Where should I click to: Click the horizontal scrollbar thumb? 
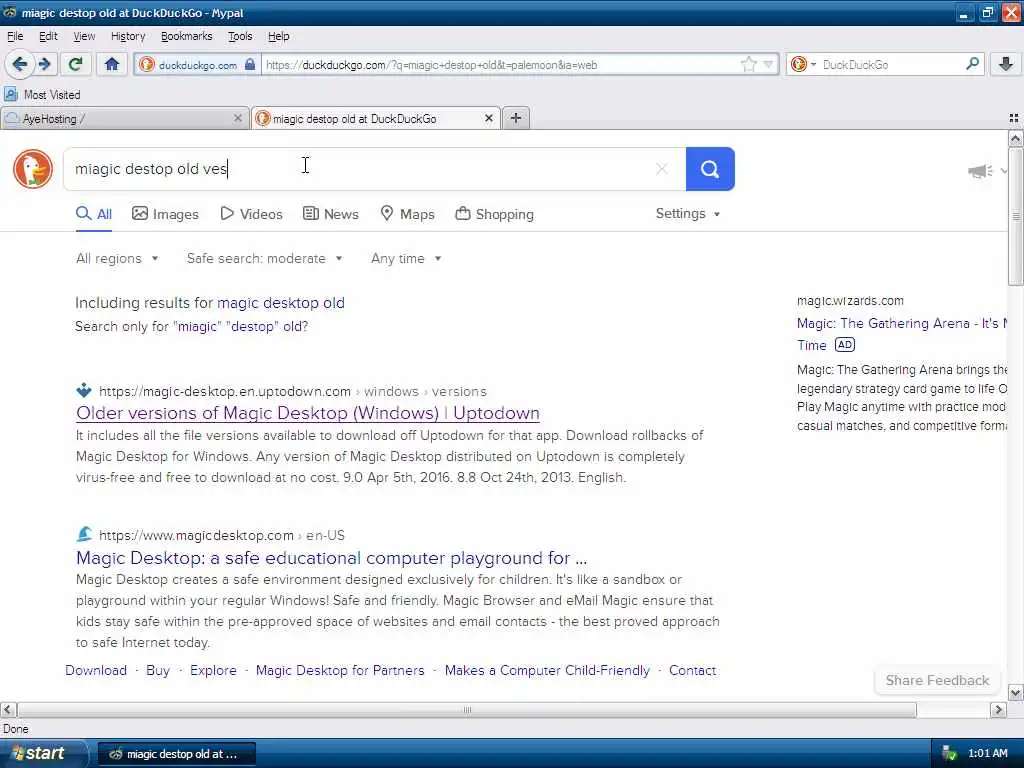tap(467, 709)
